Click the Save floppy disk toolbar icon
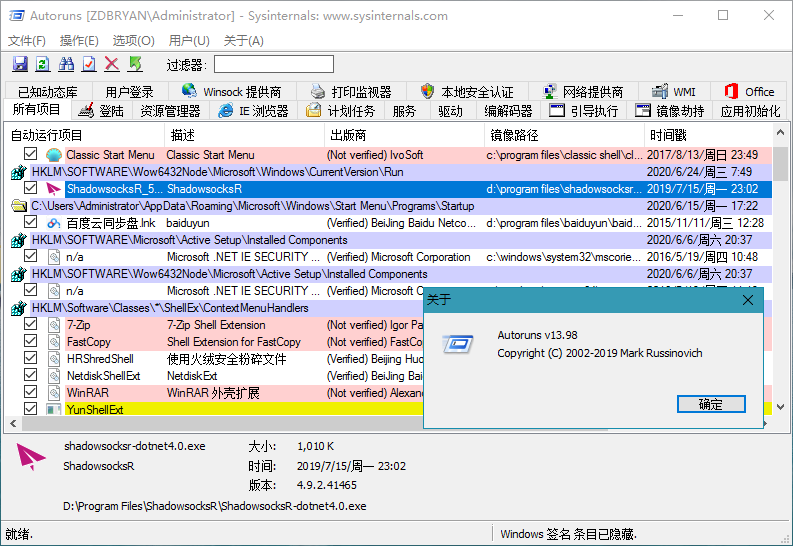Viewport: 793px width, 546px height. point(19,64)
